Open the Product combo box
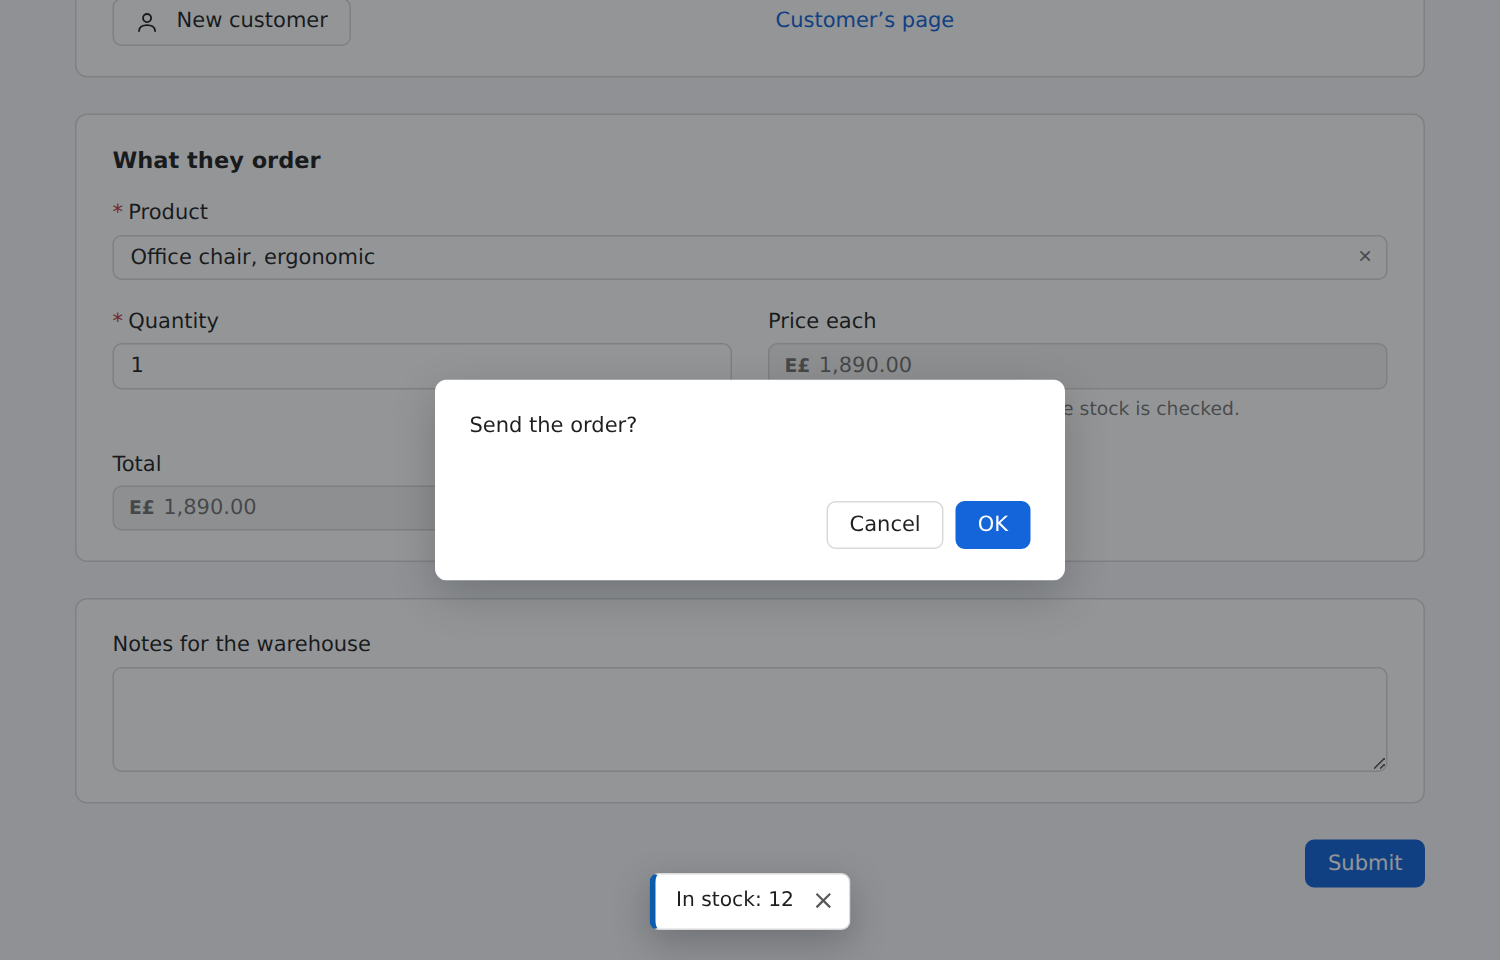1500x960 pixels. (x=749, y=257)
